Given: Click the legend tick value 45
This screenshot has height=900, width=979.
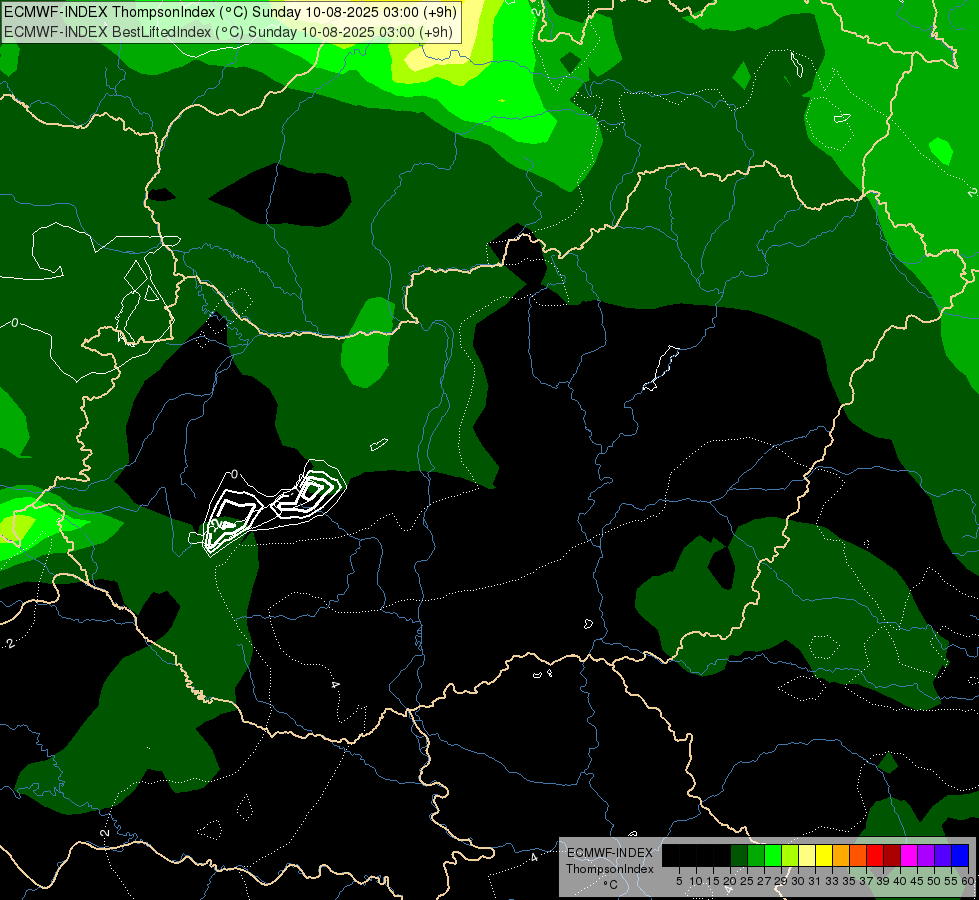Looking at the screenshot, I should (917, 881).
